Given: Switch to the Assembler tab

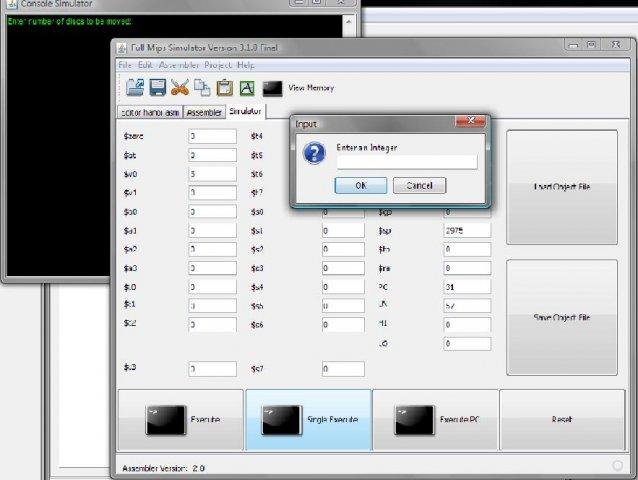Looking at the screenshot, I should pos(204,112).
